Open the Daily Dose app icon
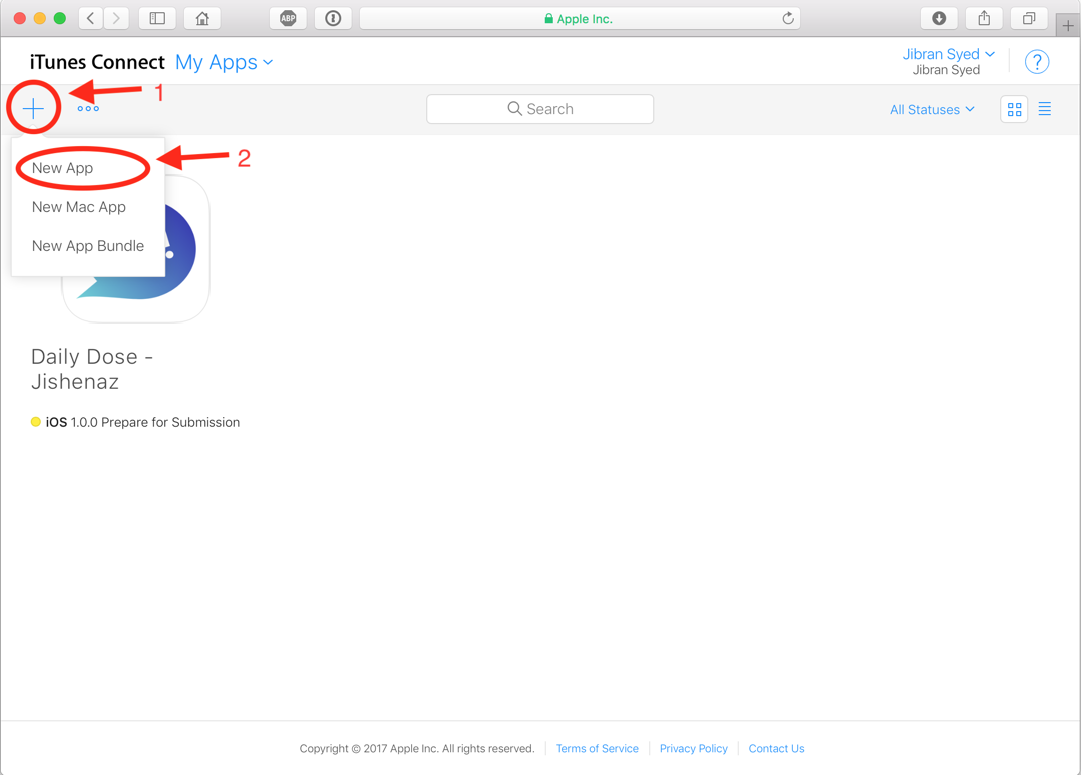Viewport: 1081px width, 775px height. click(136, 249)
